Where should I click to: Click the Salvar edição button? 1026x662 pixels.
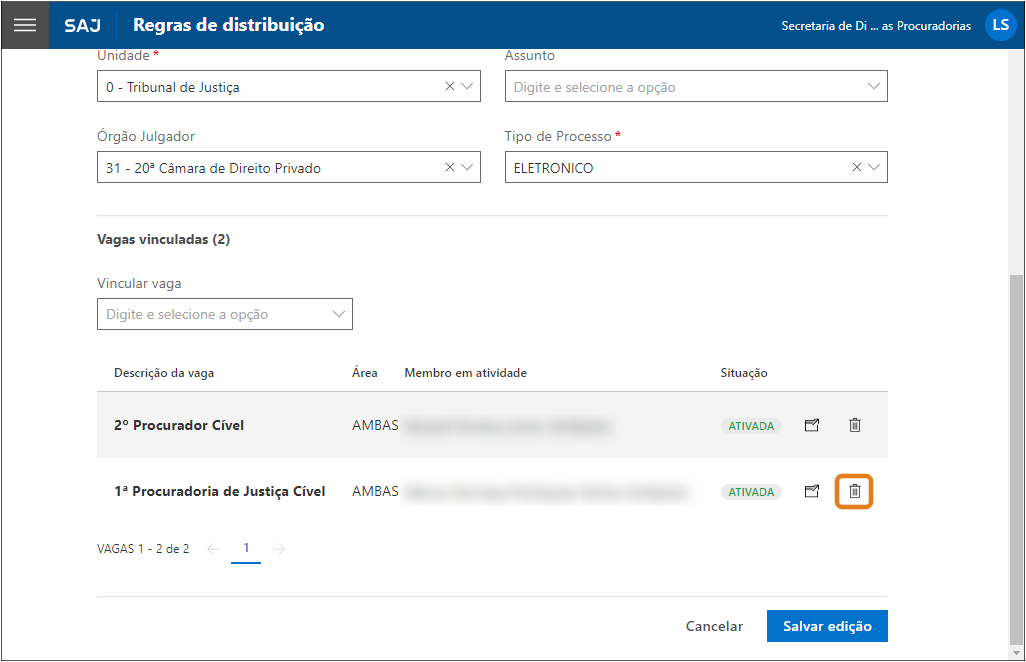pyautogui.click(x=827, y=626)
